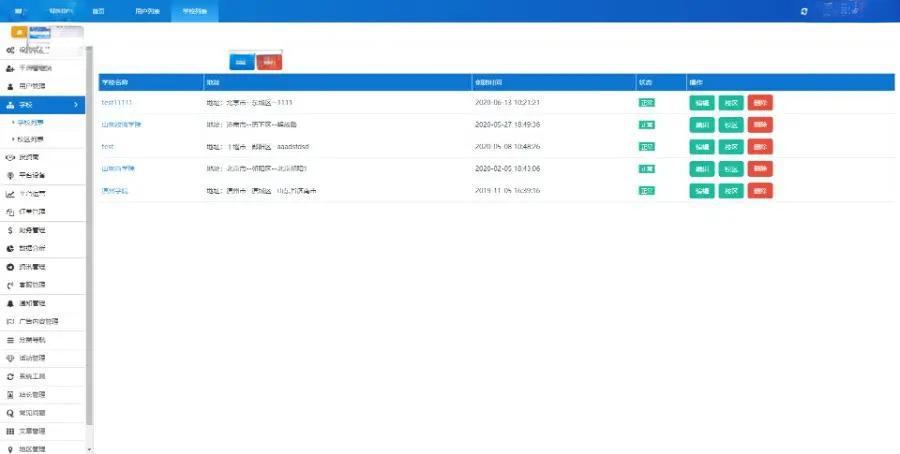Image resolution: width=900 pixels, height=454 pixels.
Task: Click the map pin icon at sidebar bottom
Action: [10, 449]
